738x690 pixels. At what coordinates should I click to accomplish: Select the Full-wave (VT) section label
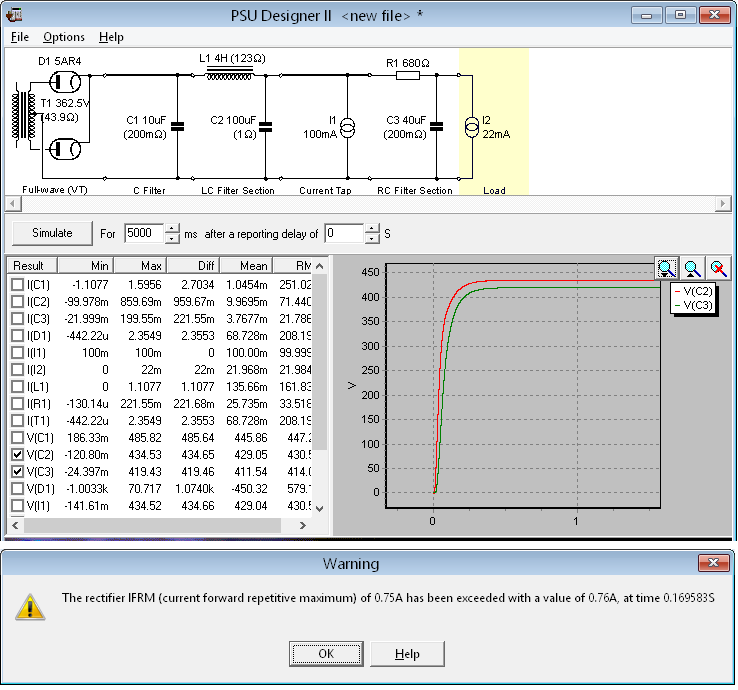coord(55,190)
